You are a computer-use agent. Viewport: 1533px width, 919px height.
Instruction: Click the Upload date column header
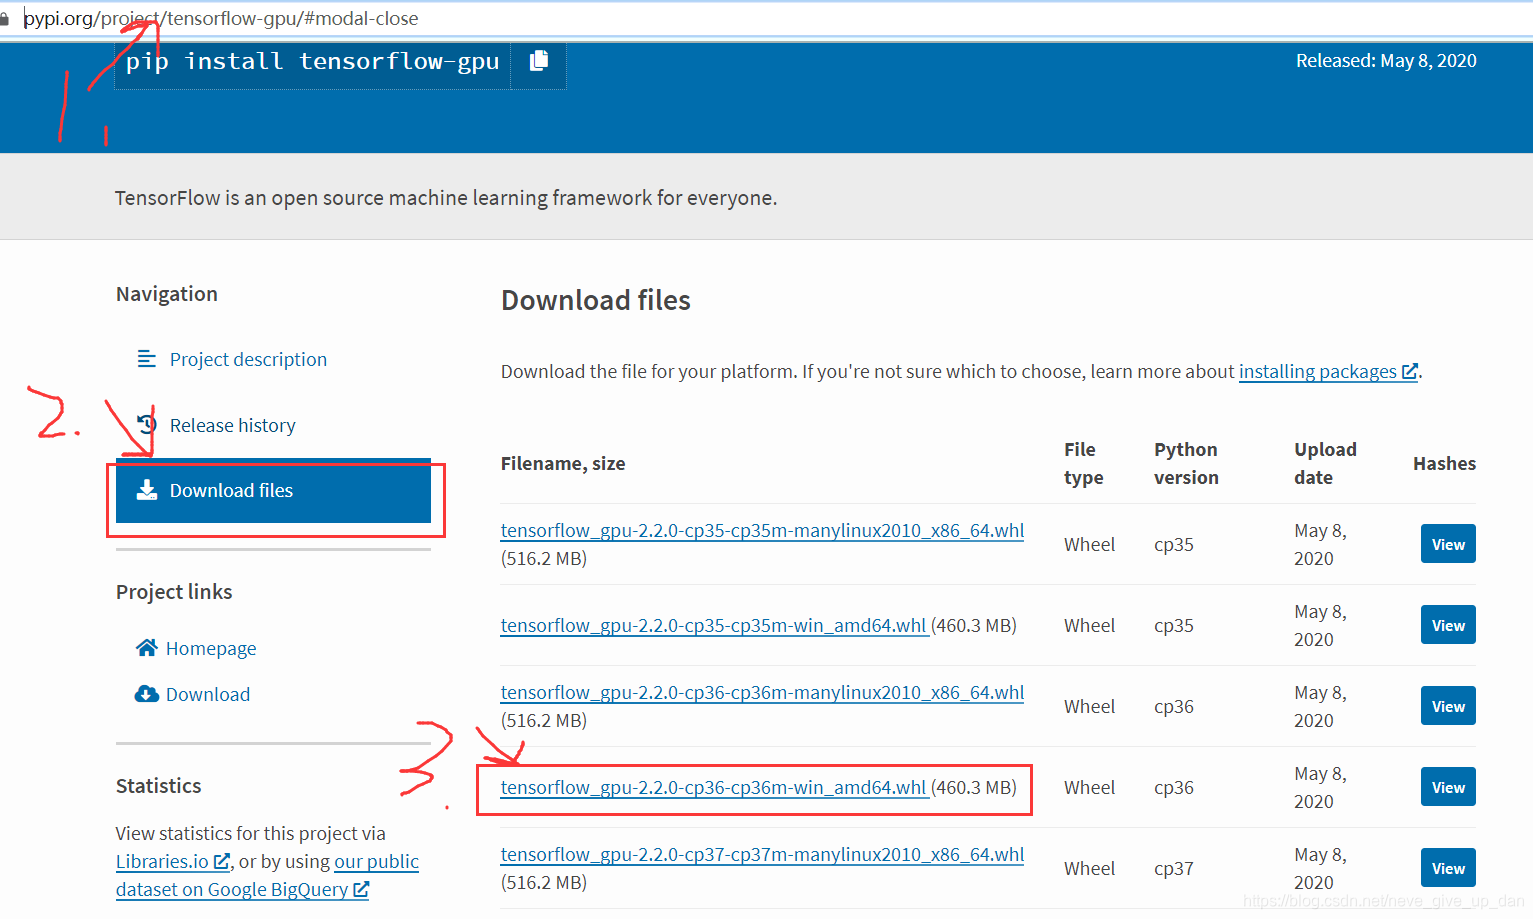tap(1325, 463)
